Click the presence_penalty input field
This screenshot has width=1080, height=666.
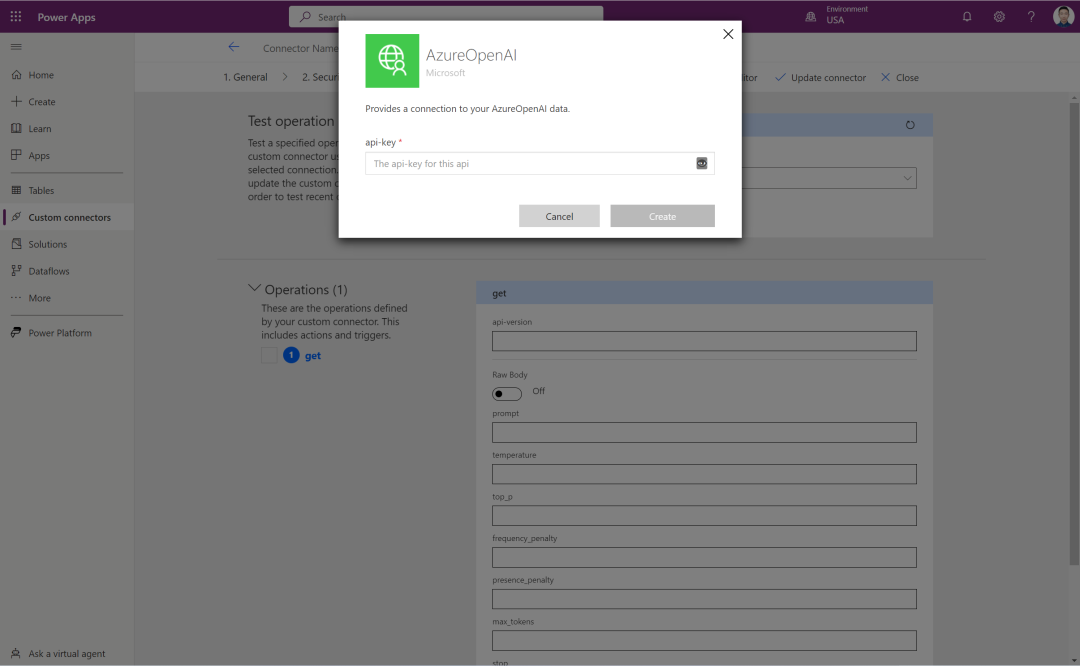(x=704, y=599)
